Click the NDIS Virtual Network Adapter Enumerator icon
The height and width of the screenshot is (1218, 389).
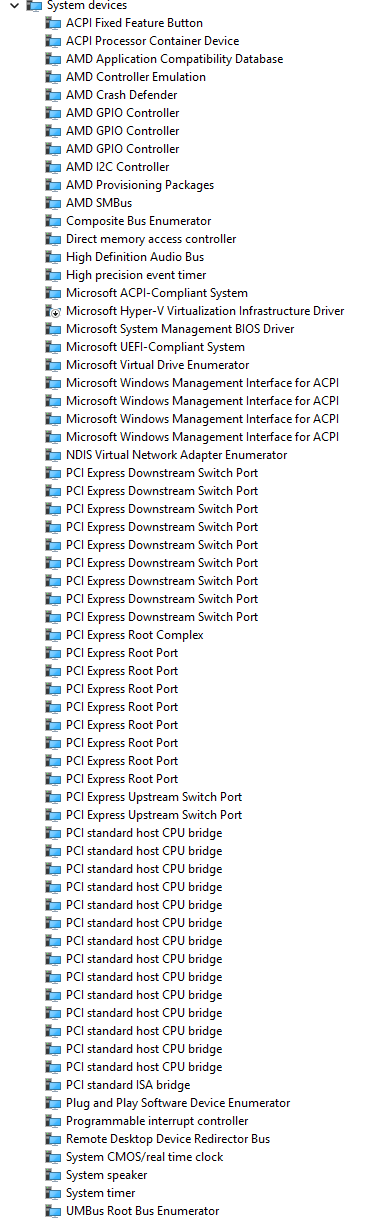(53, 455)
